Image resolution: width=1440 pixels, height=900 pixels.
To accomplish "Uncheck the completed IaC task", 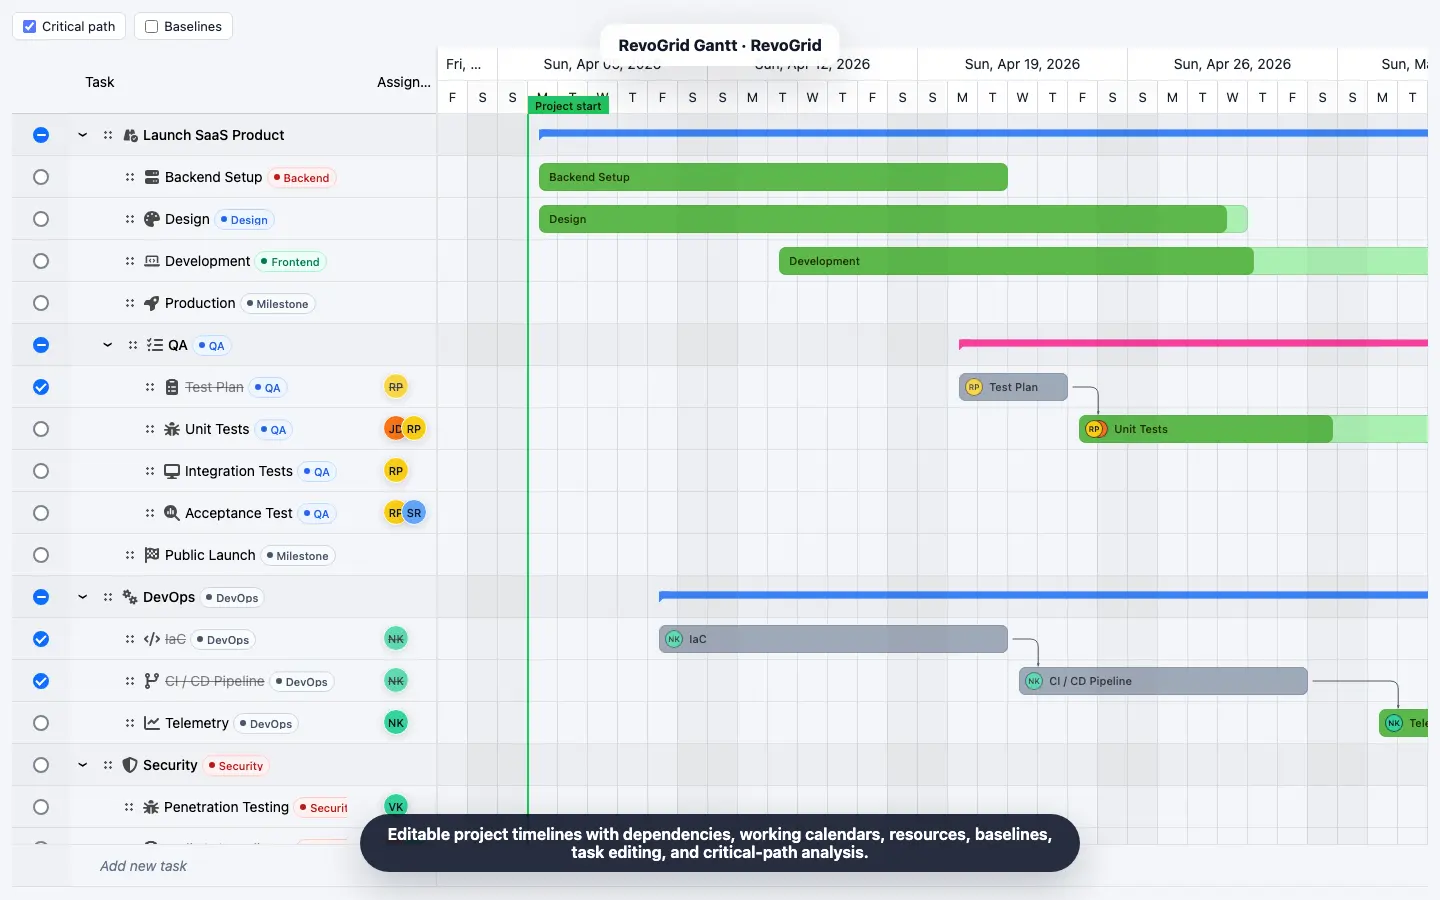I will 41,639.
